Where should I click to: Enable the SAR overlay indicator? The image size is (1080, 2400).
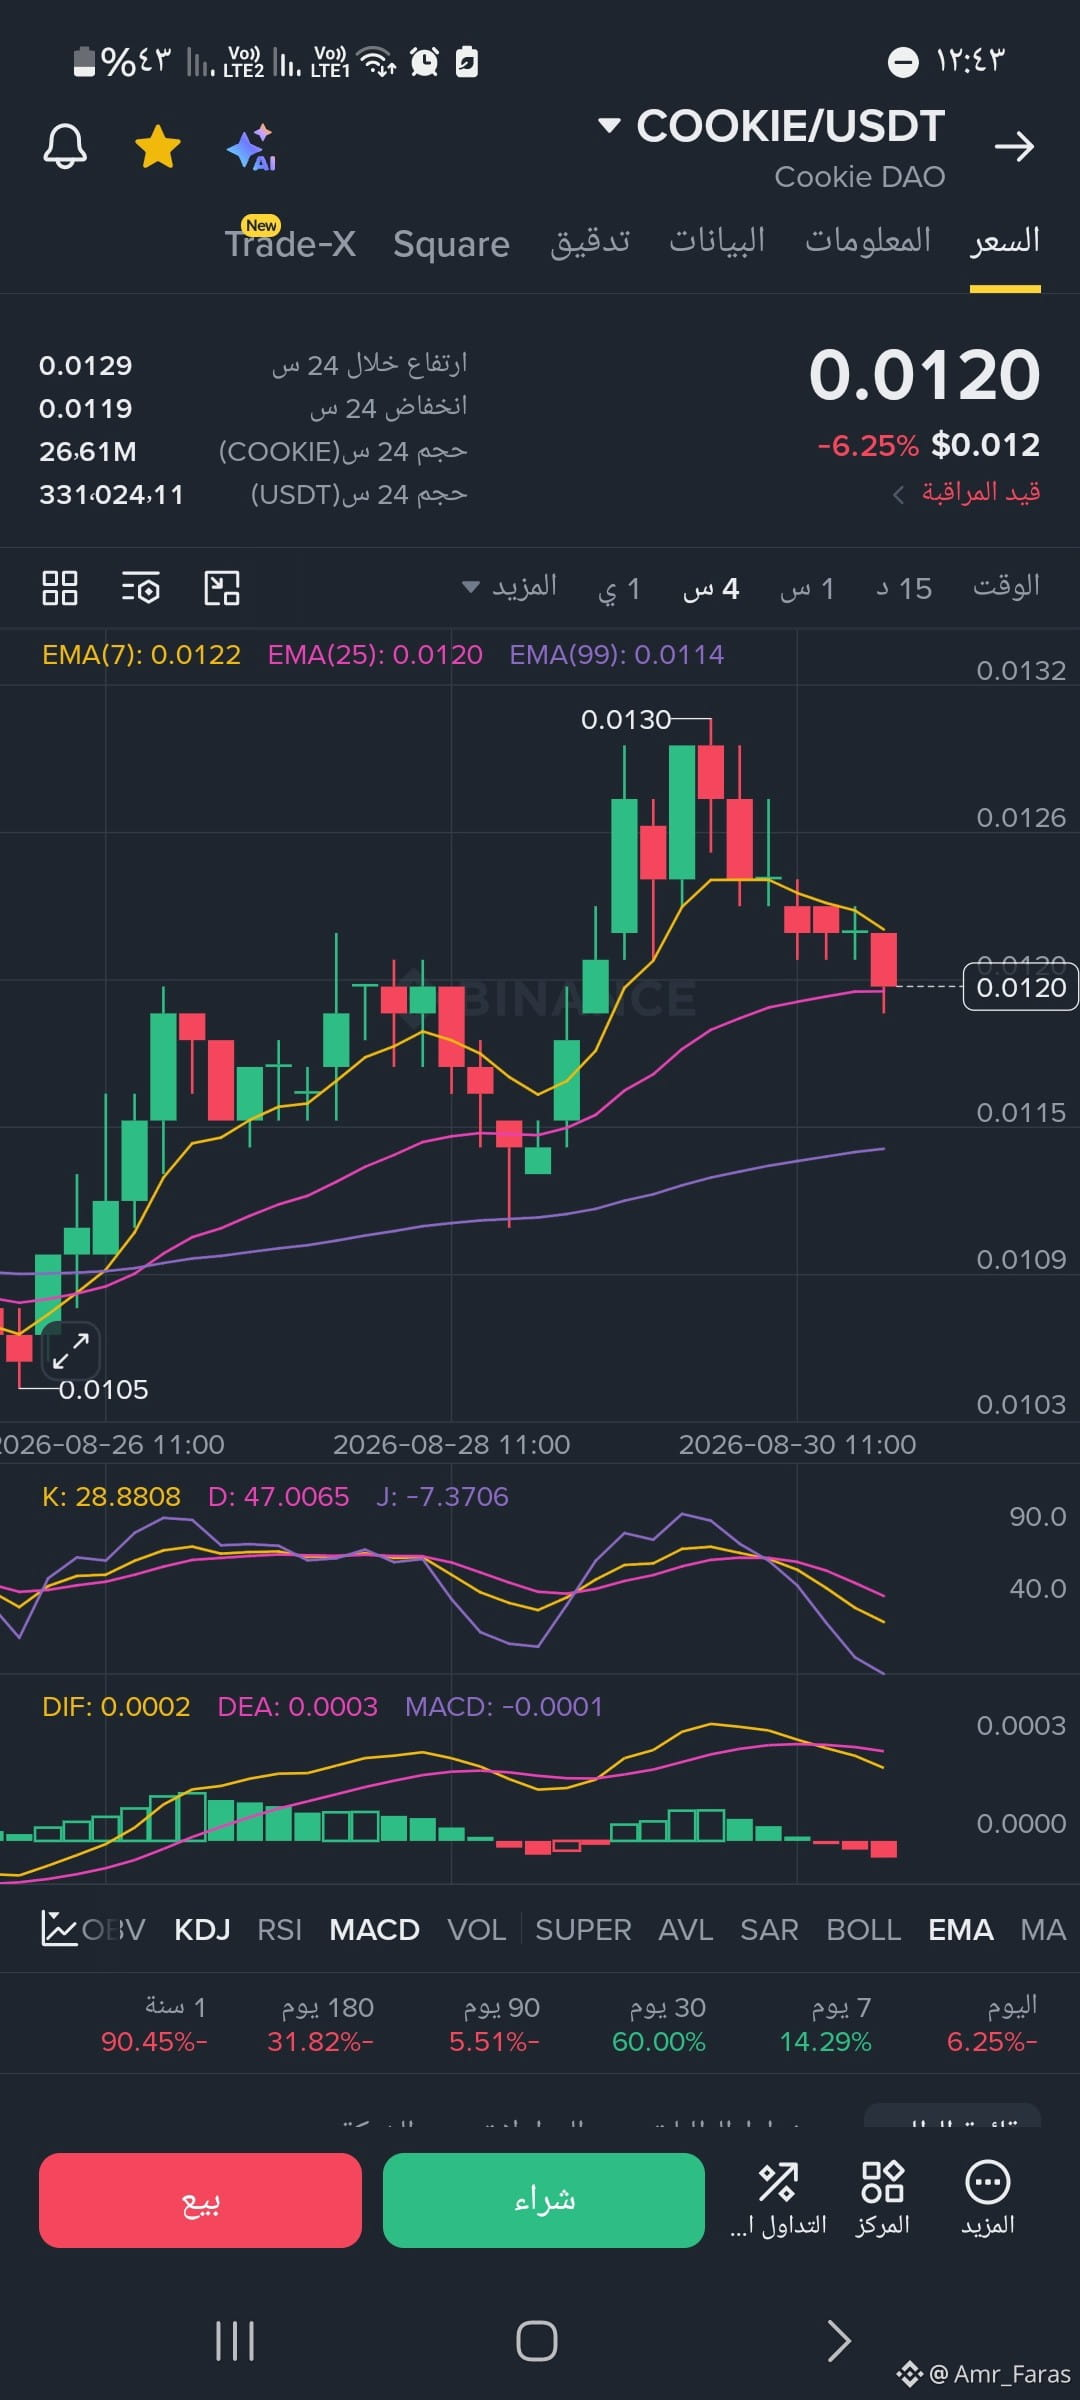click(x=769, y=1929)
